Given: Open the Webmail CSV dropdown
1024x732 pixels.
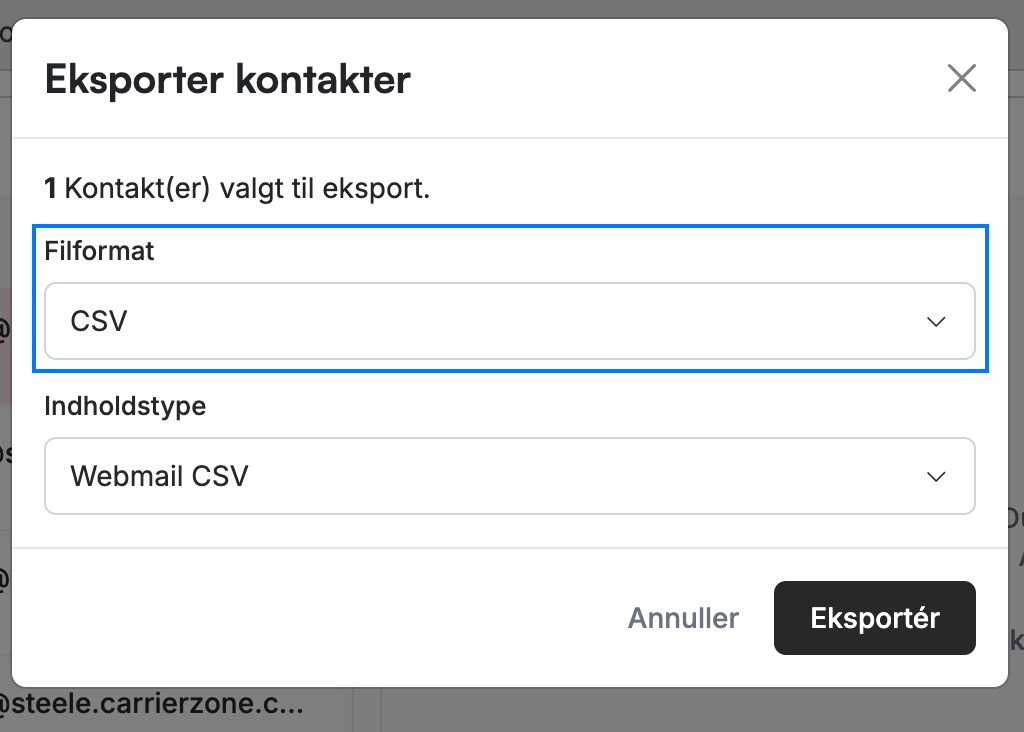Looking at the screenshot, I should [x=509, y=476].
